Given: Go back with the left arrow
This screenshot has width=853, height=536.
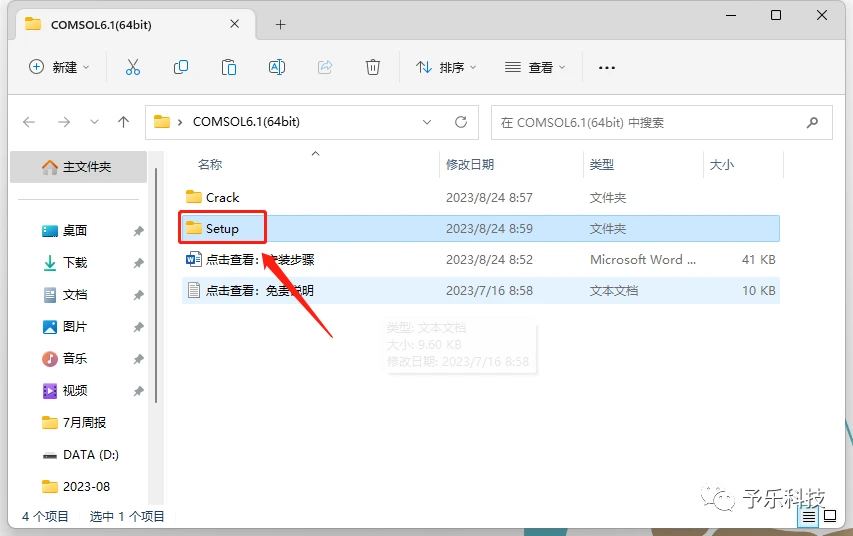Looking at the screenshot, I should (x=29, y=122).
